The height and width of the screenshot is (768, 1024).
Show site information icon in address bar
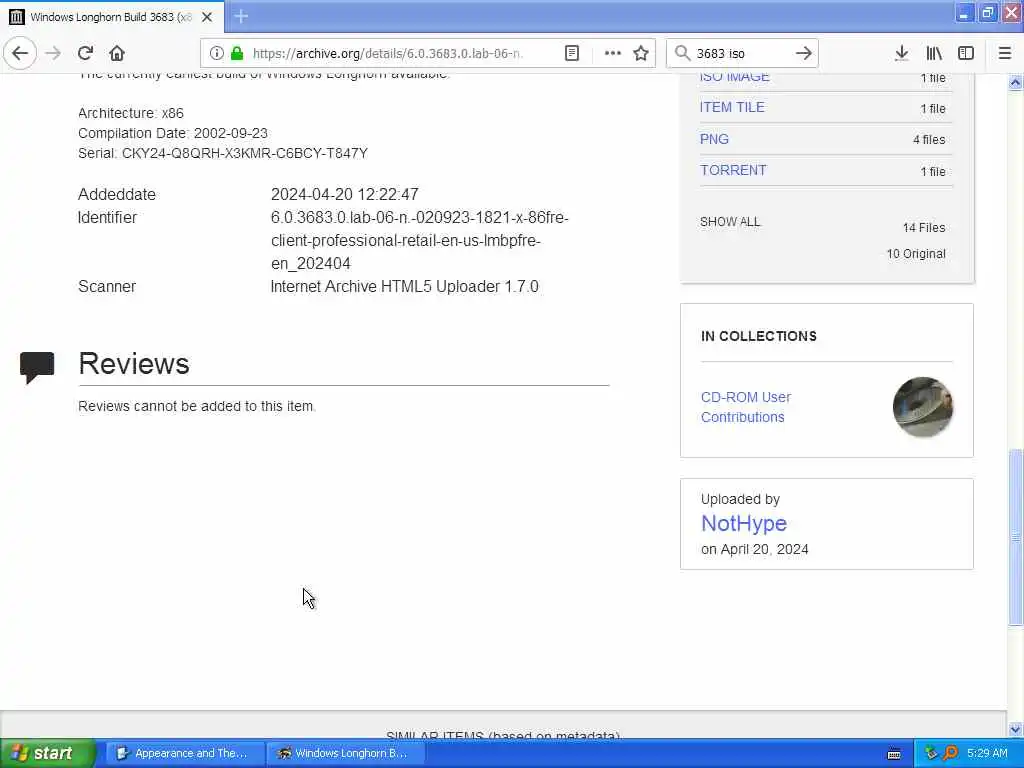pos(216,53)
